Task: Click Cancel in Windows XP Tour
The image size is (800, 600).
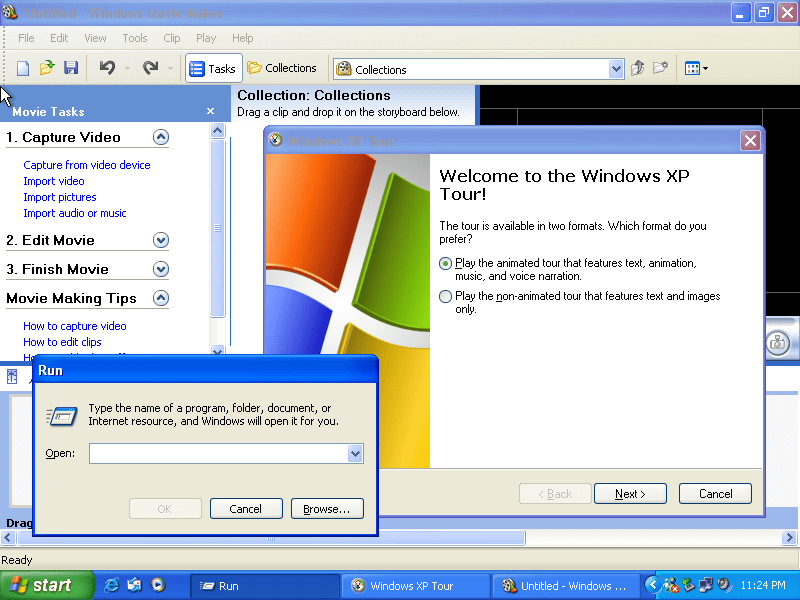Action: coord(715,494)
